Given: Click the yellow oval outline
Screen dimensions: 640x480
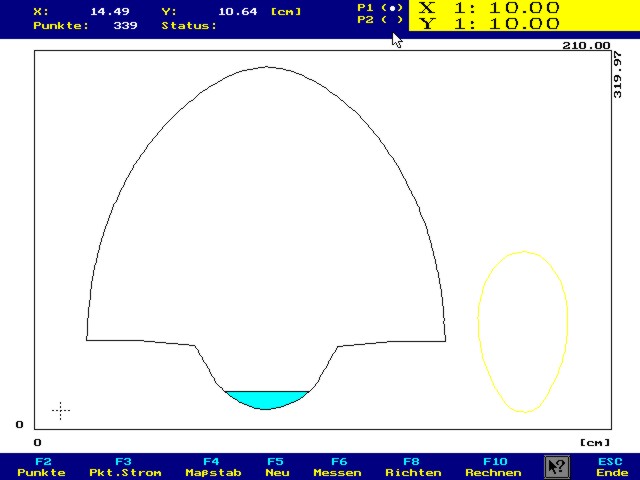Looking at the screenshot, I should [523, 332].
